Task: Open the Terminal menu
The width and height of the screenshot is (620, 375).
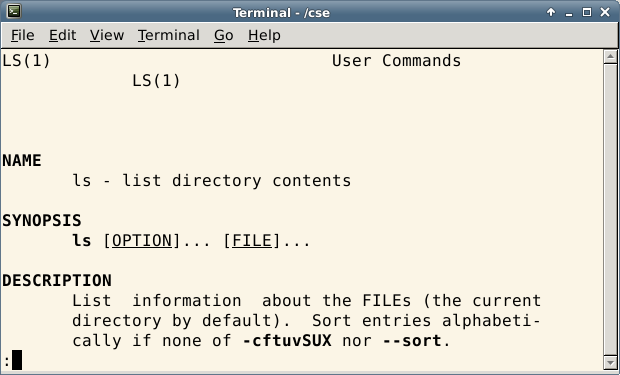Action: 169,35
